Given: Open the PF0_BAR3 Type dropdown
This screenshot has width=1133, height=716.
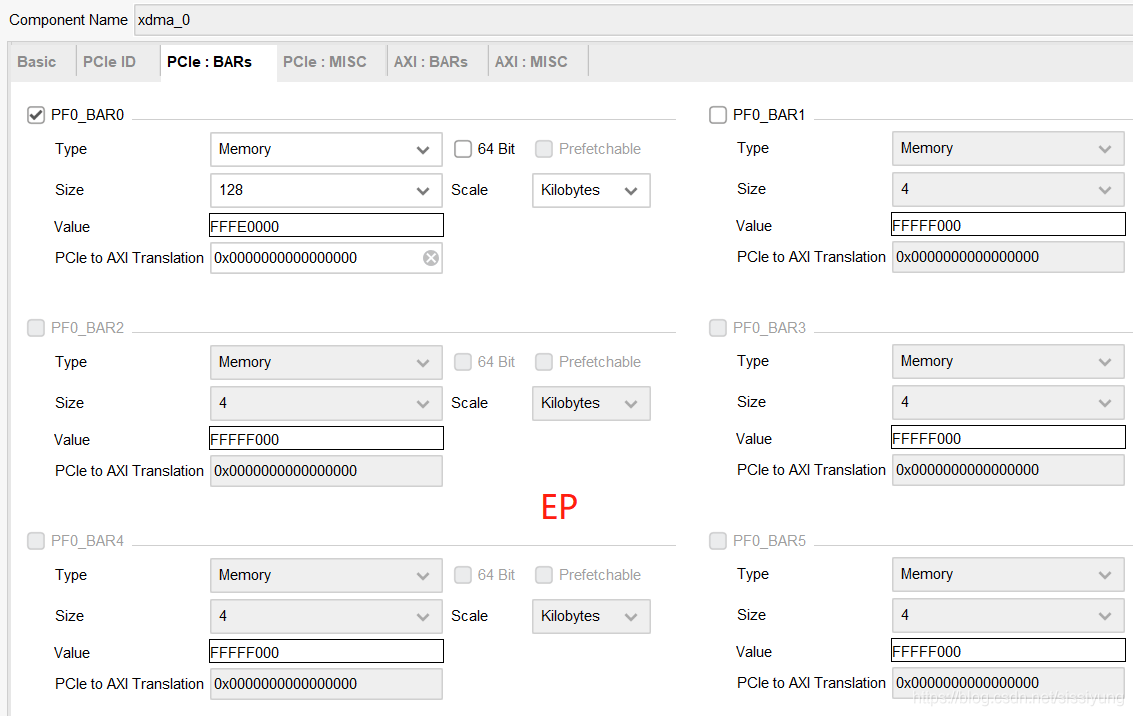Looking at the screenshot, I should click(1008, 361).
